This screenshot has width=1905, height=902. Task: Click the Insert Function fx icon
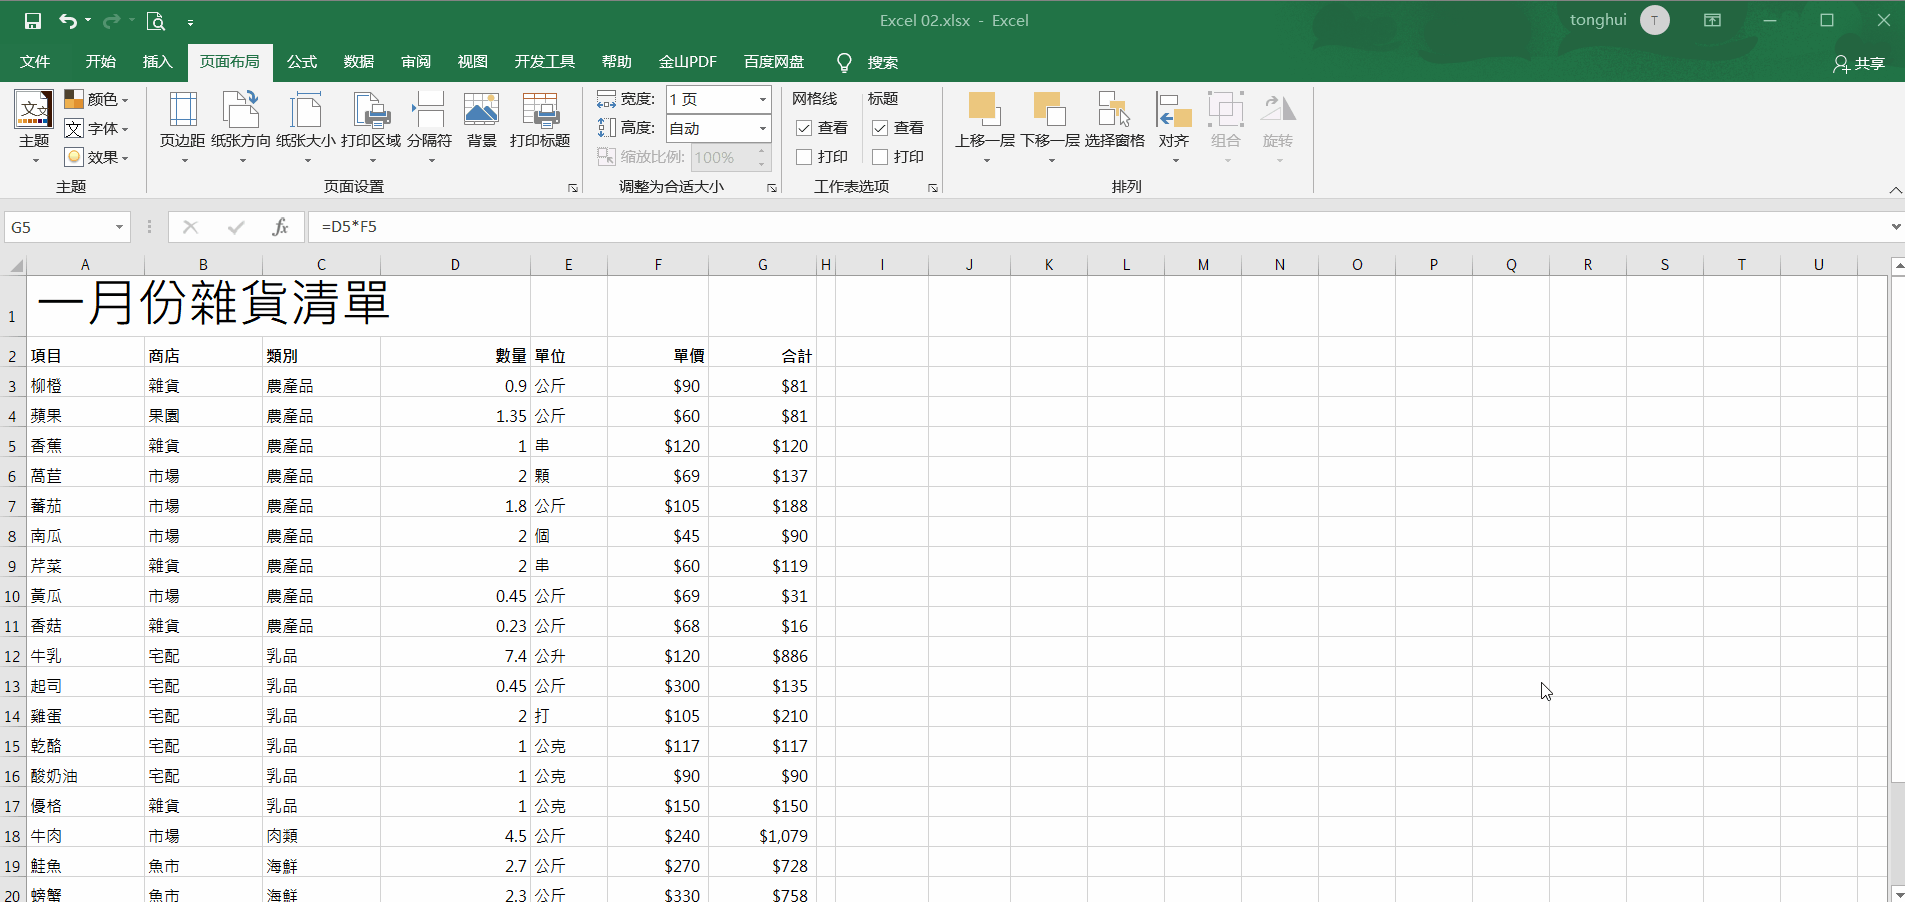pyautogui.click(x=280, y=227)
